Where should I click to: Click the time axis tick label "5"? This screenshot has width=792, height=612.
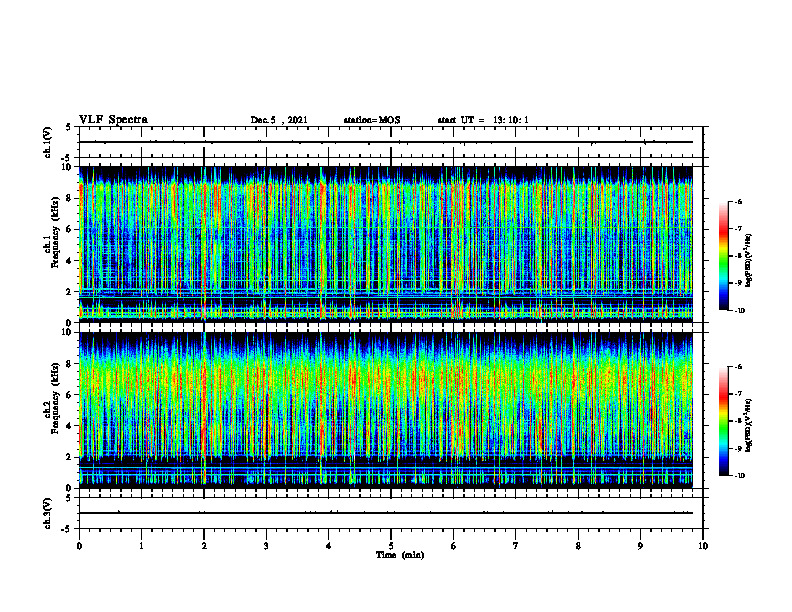click(391, 546)
